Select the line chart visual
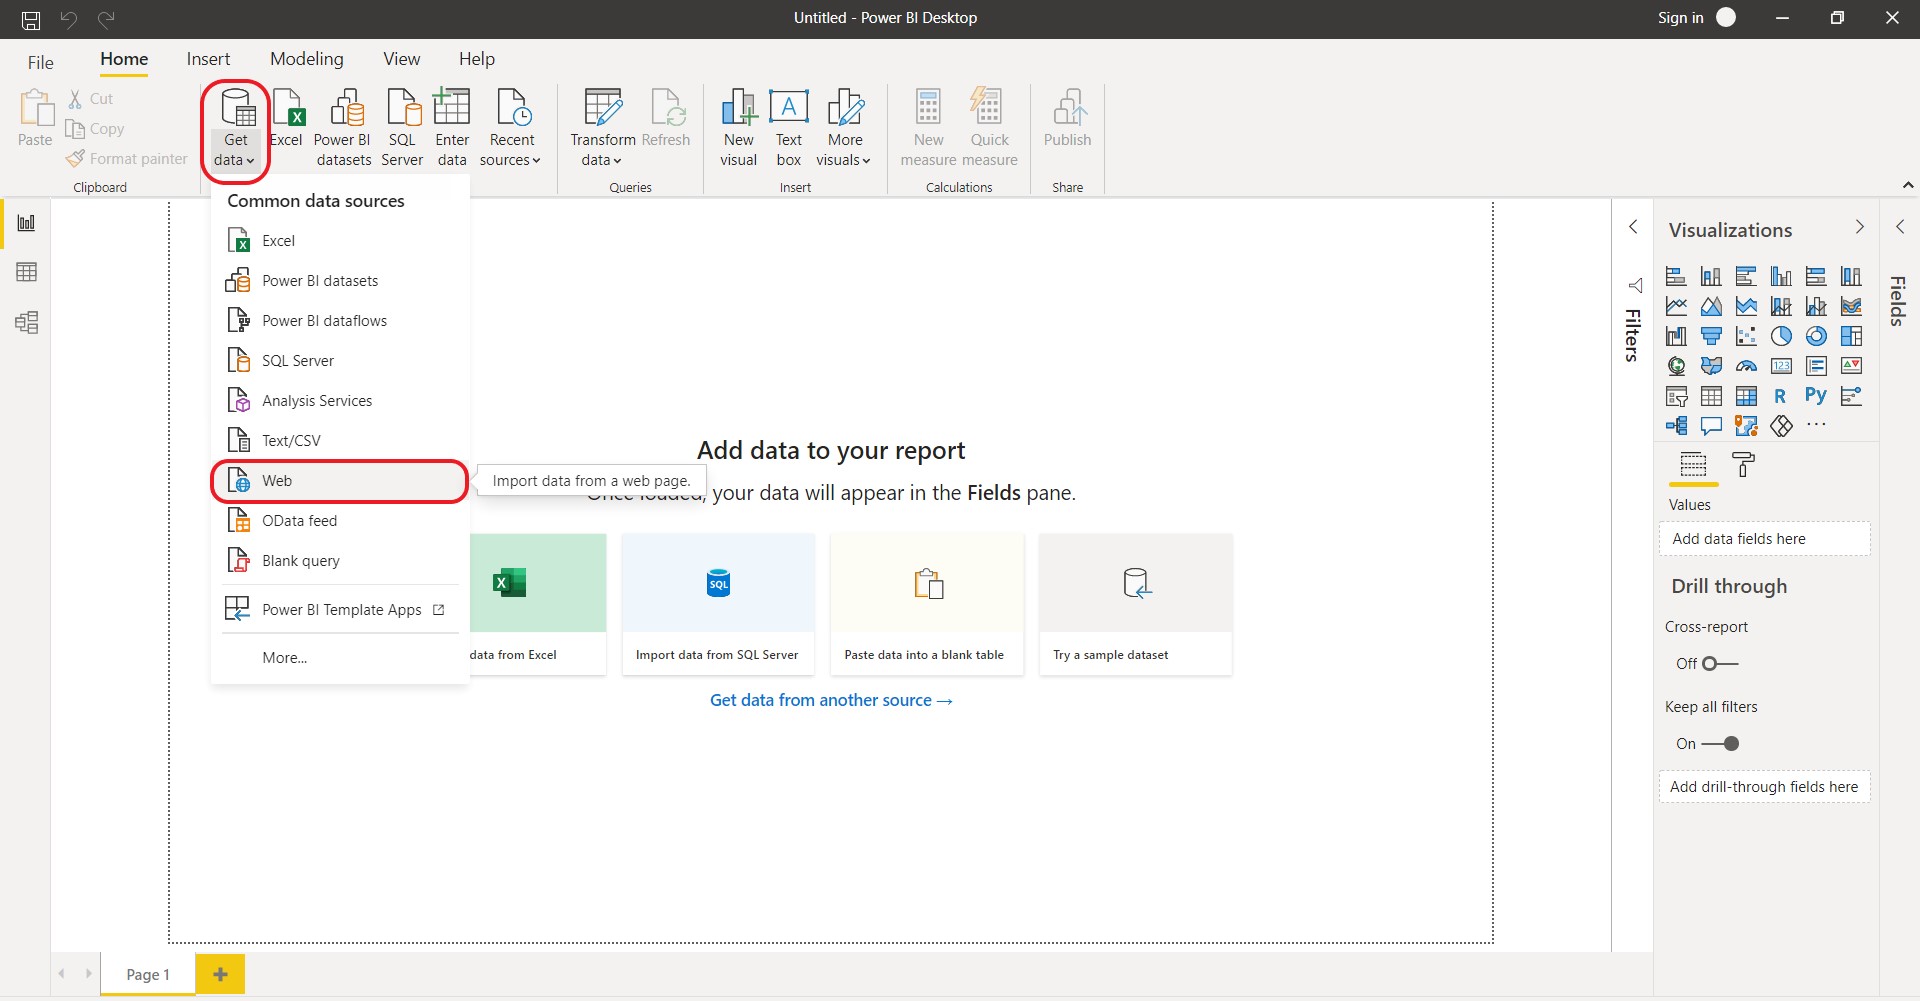 (x=1677, y=306)
